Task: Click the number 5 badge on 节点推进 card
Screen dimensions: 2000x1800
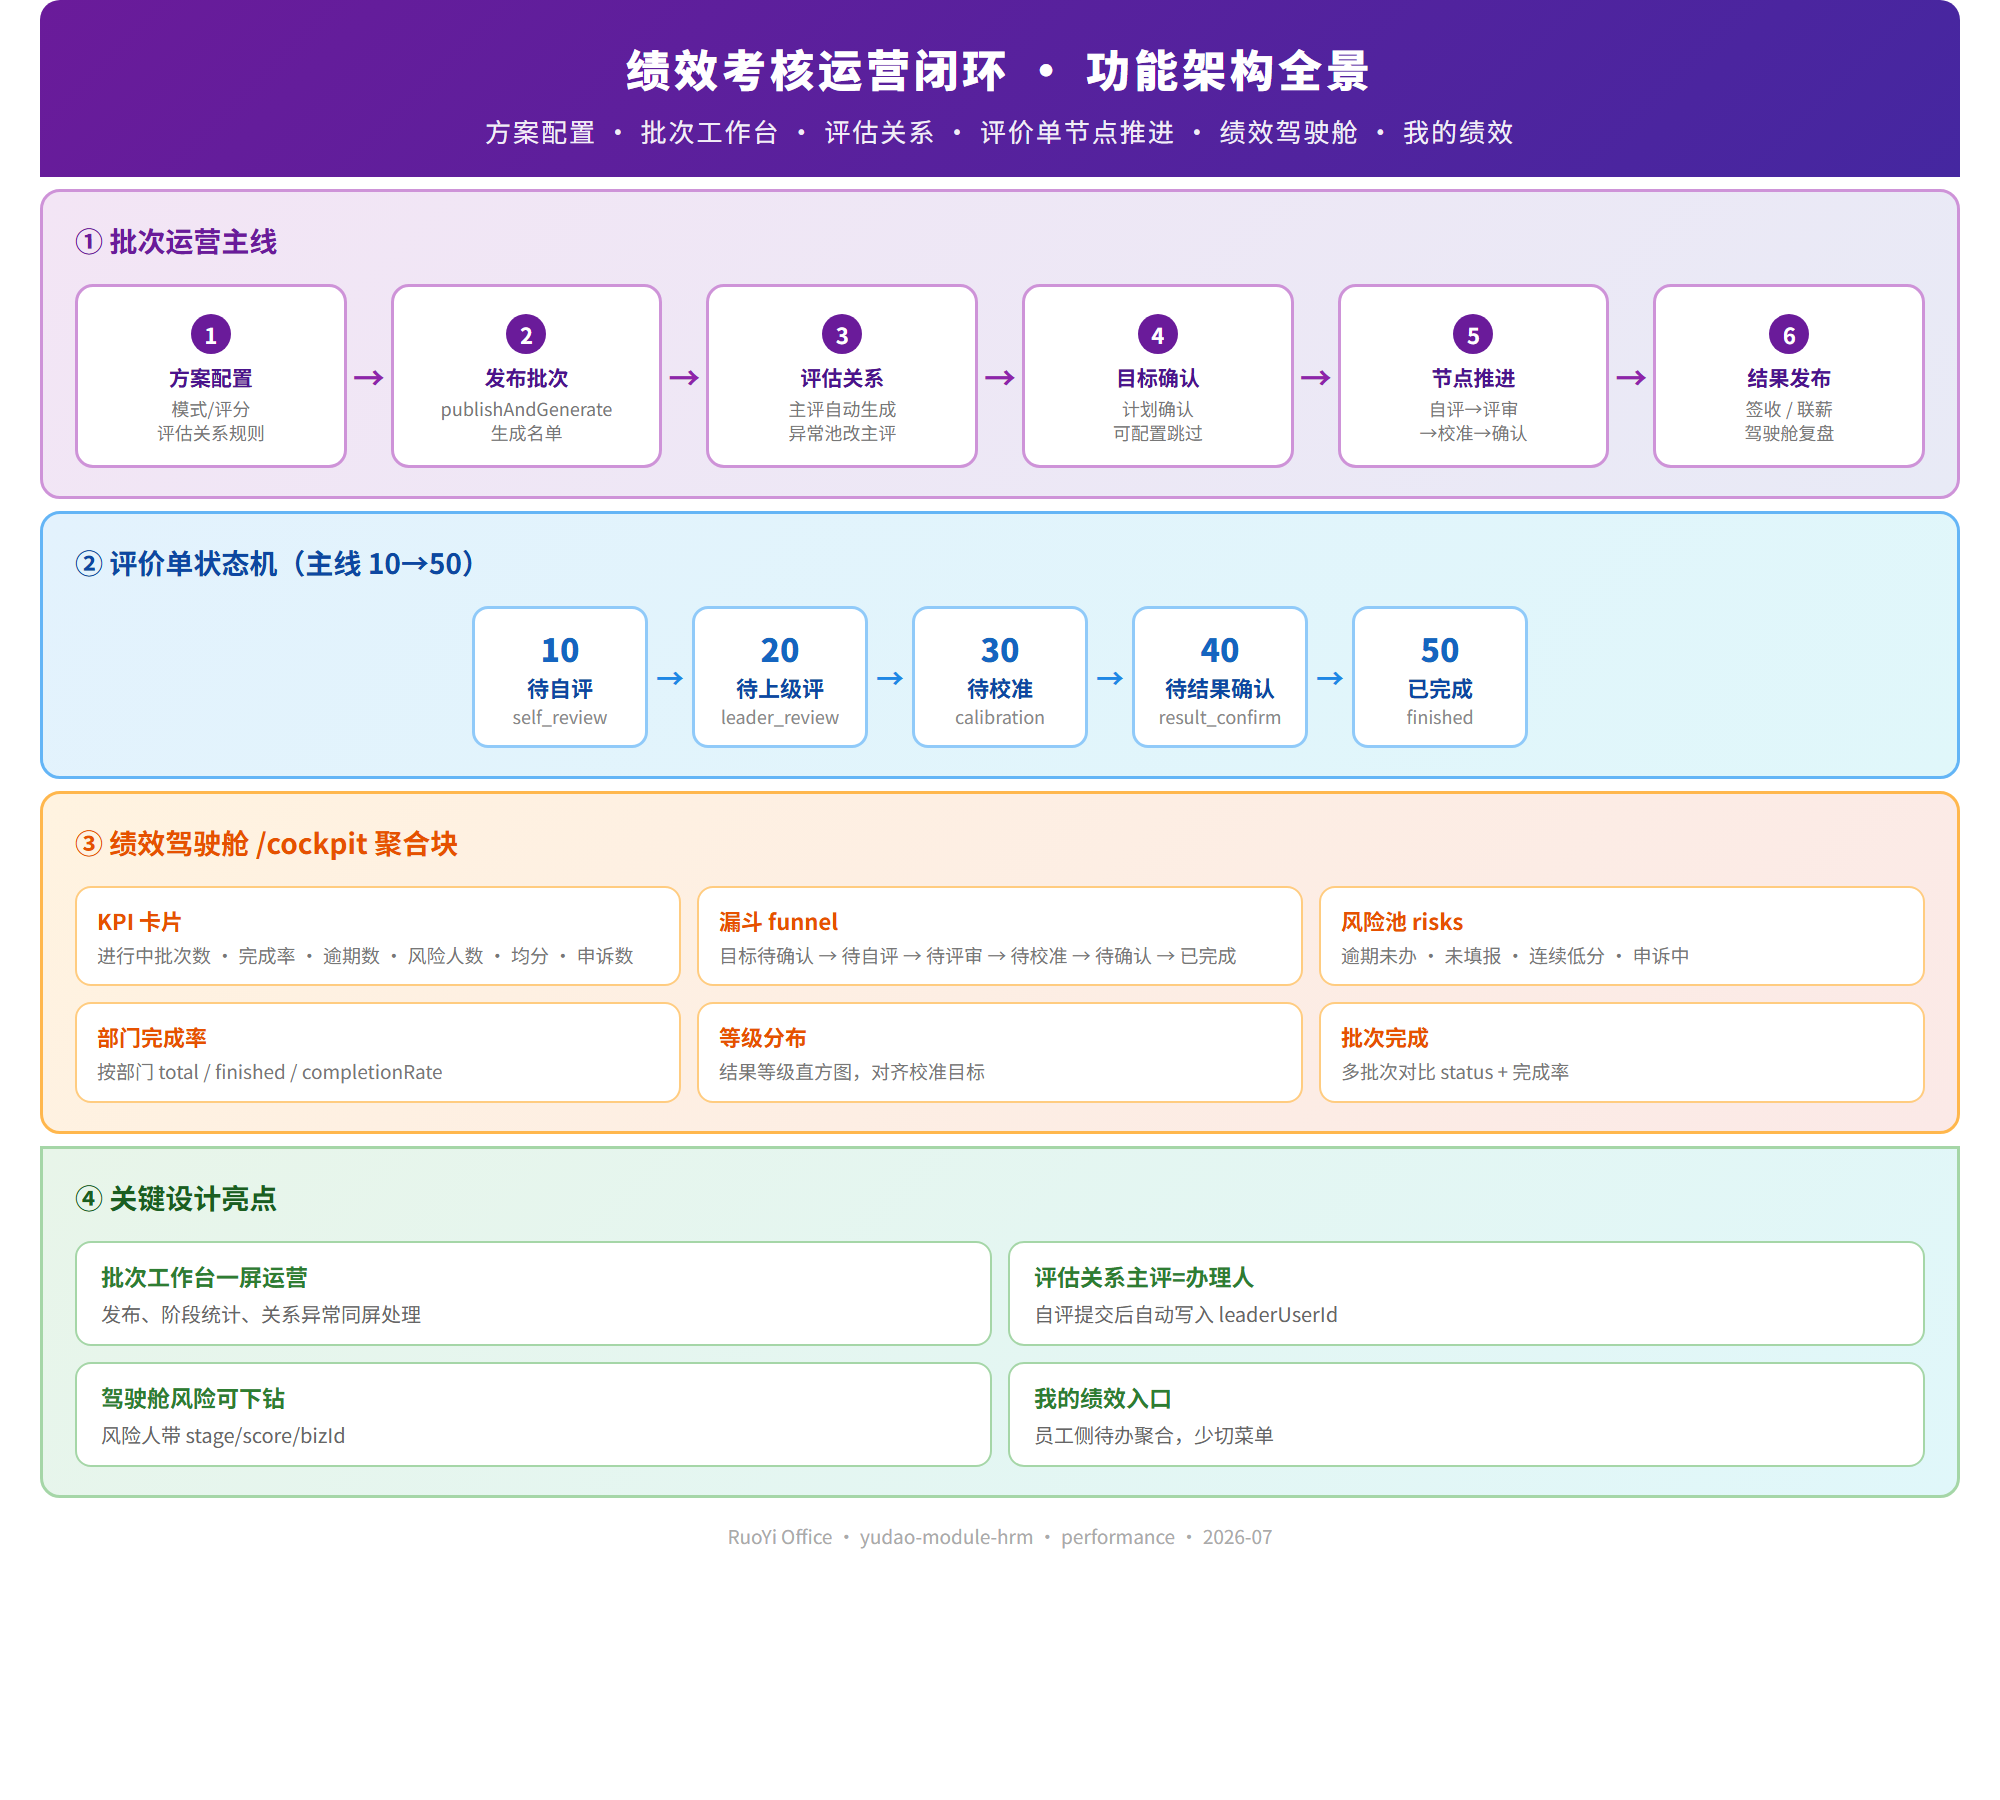Action: coord(1473,335)
